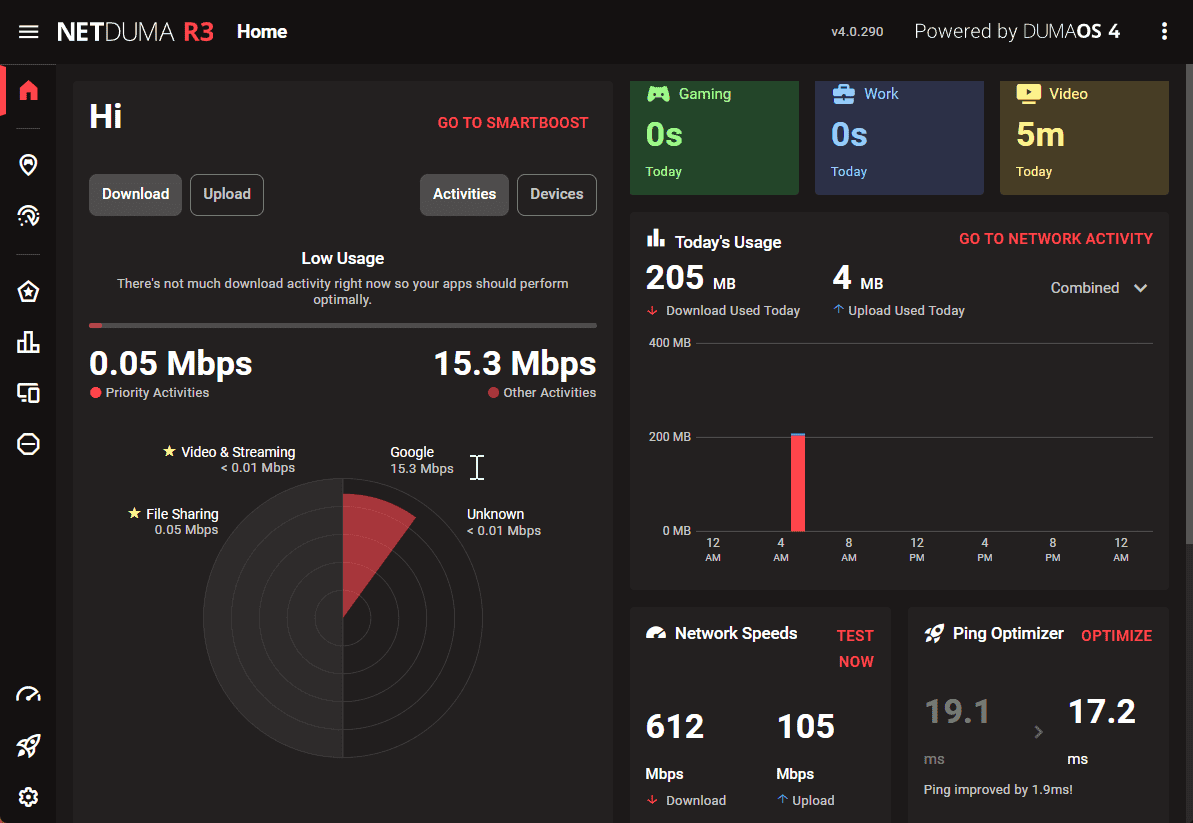Open Settings via the gear icon
Viewport: 1193px width, 823px height.
point(28,796)
